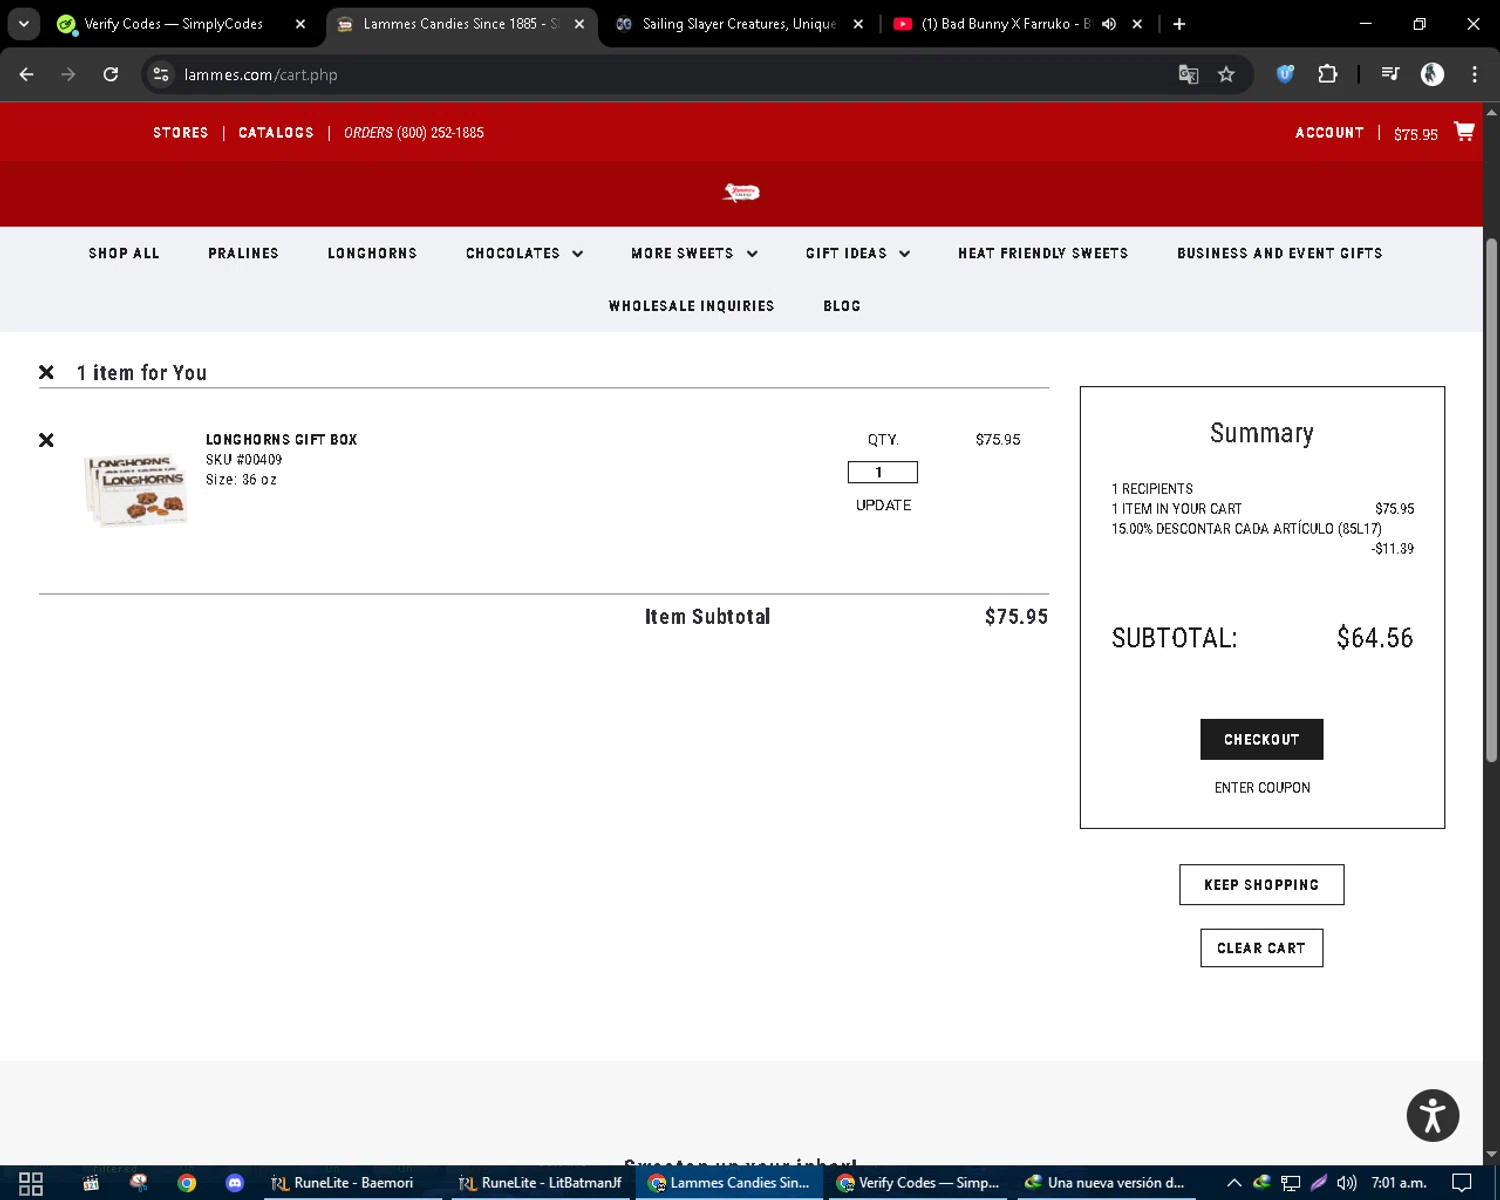Click the page vertical scrollbar
The height and width of the screenshot is (1200, 1500).
coord(1491,500)
